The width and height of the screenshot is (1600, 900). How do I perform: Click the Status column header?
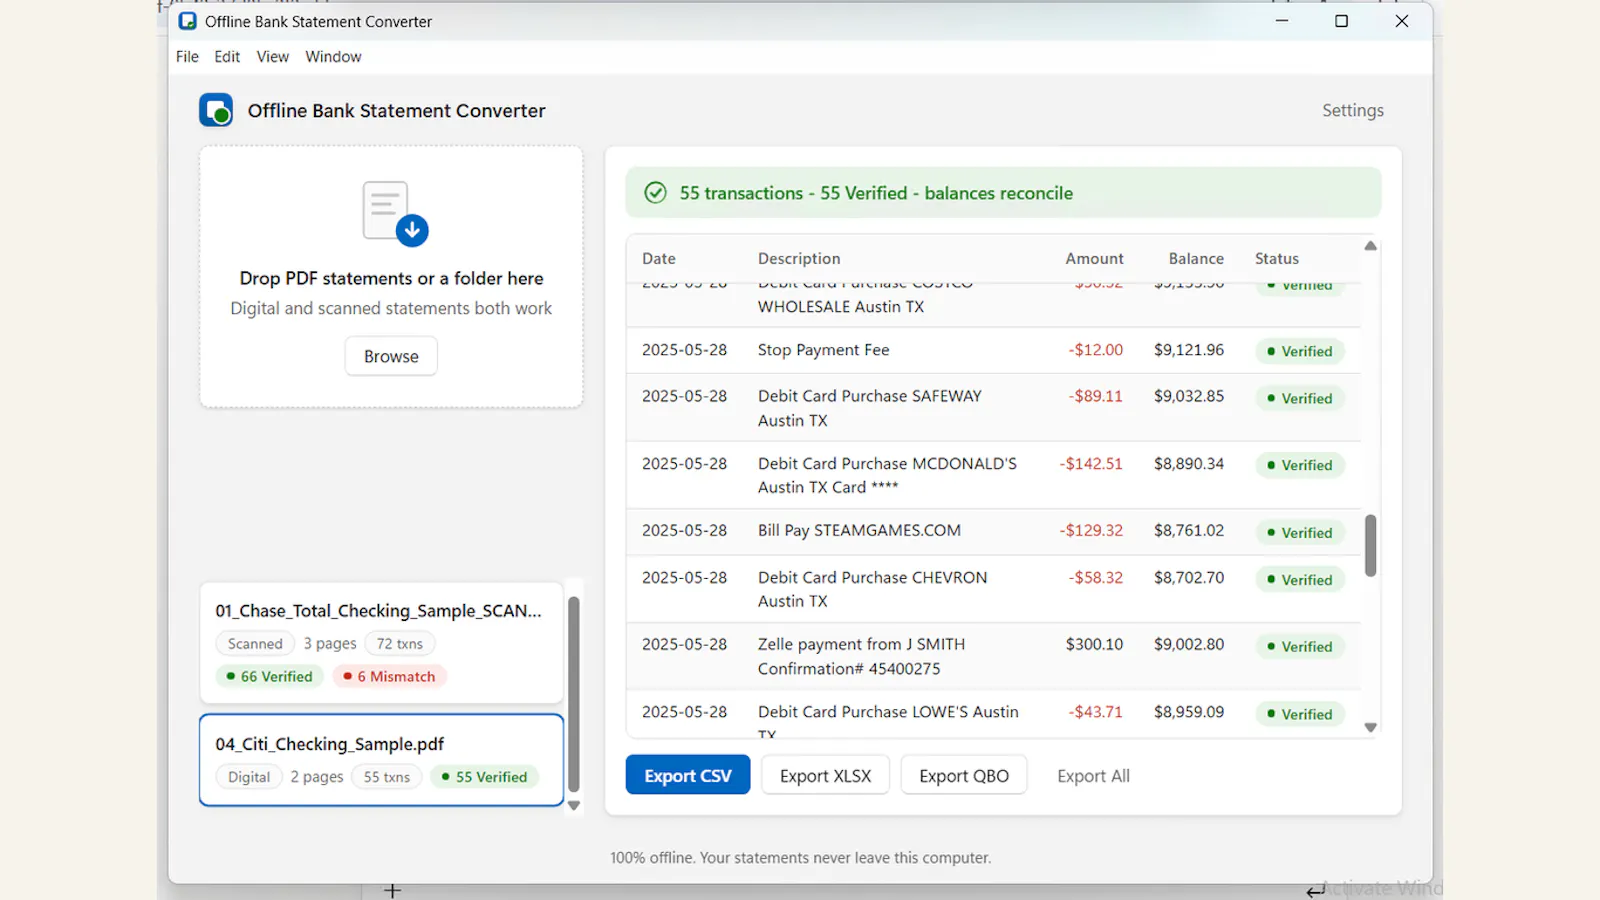click(1277, 258)
